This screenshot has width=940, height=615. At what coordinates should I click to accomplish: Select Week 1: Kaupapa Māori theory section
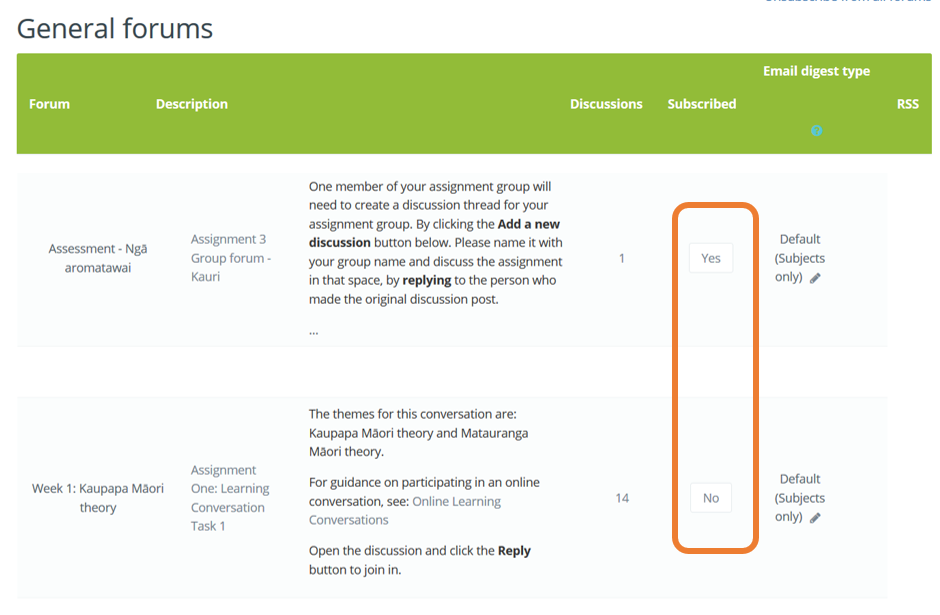tap(98, 498)
